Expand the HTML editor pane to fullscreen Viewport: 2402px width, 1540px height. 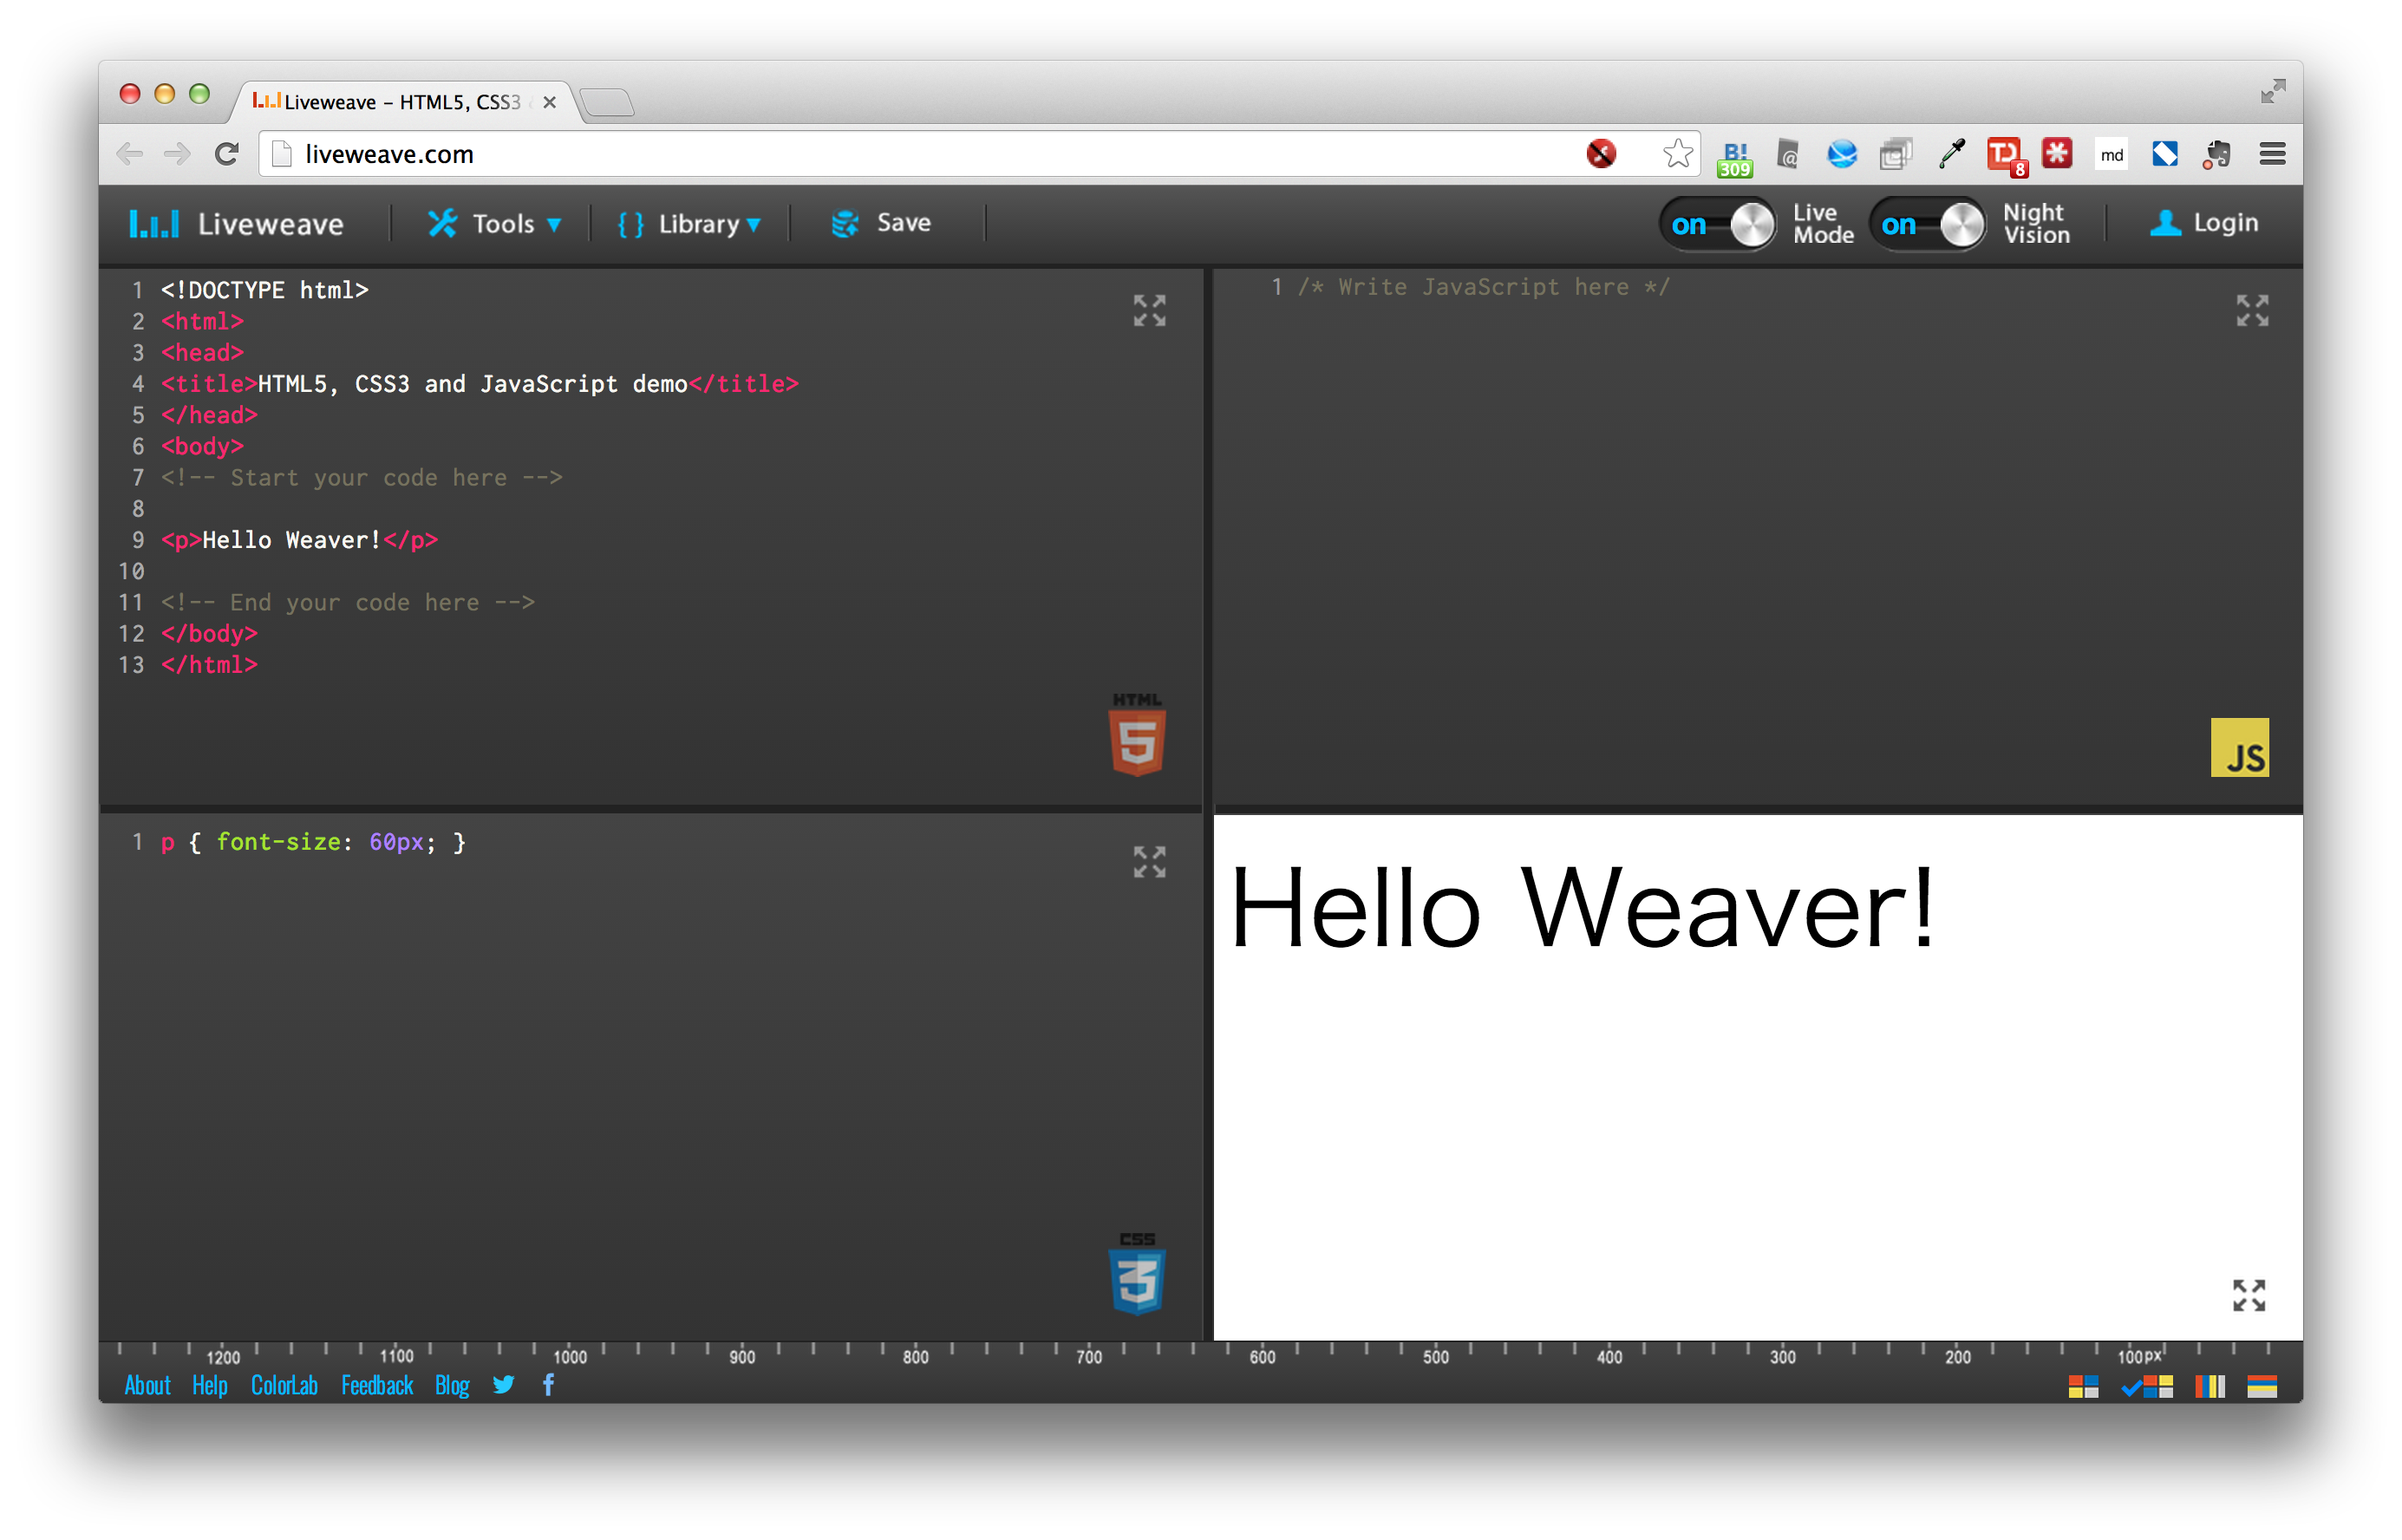point(1149,310)
